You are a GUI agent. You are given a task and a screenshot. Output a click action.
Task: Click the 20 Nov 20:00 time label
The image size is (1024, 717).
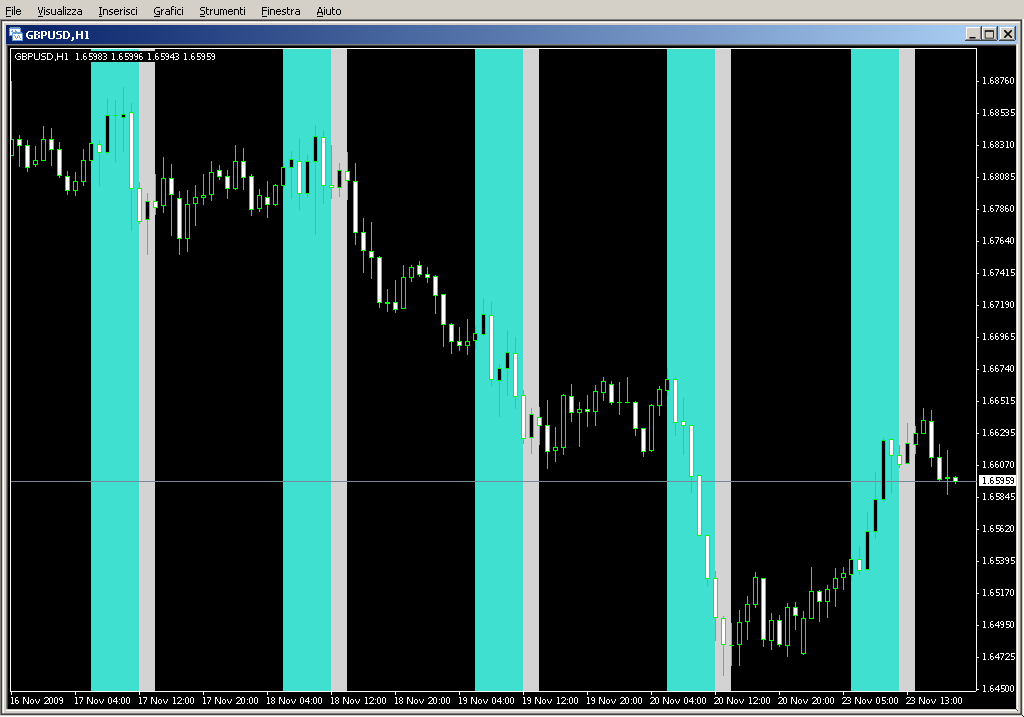[806, 701]
